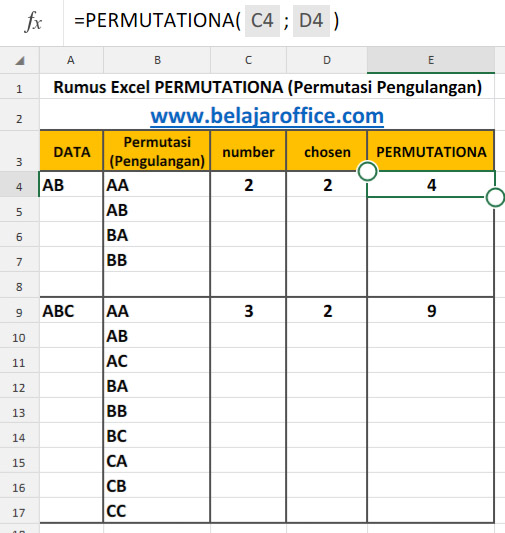Click top-left selection handle of E4
Image resolution: width=505 pixels, height=533 pixels.
(x=367, y=171)
